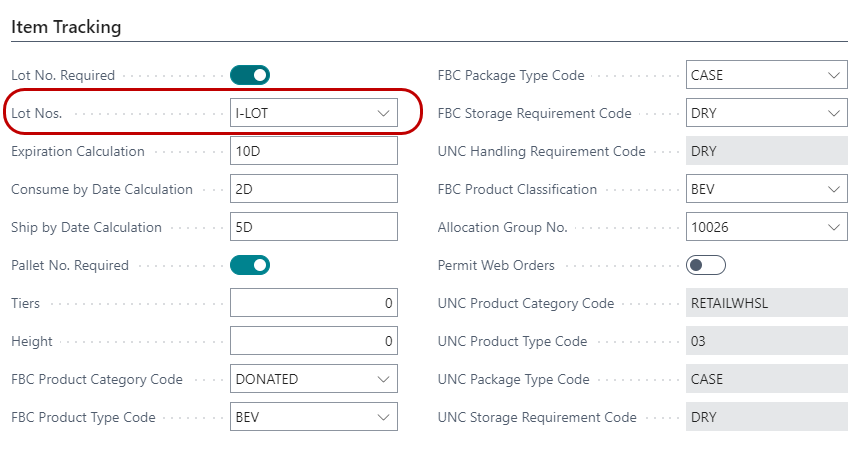This screenshot has width=856, height=465.
Task: Click the Consume by Date Calculation field
Action: click(x=313, y=190)
